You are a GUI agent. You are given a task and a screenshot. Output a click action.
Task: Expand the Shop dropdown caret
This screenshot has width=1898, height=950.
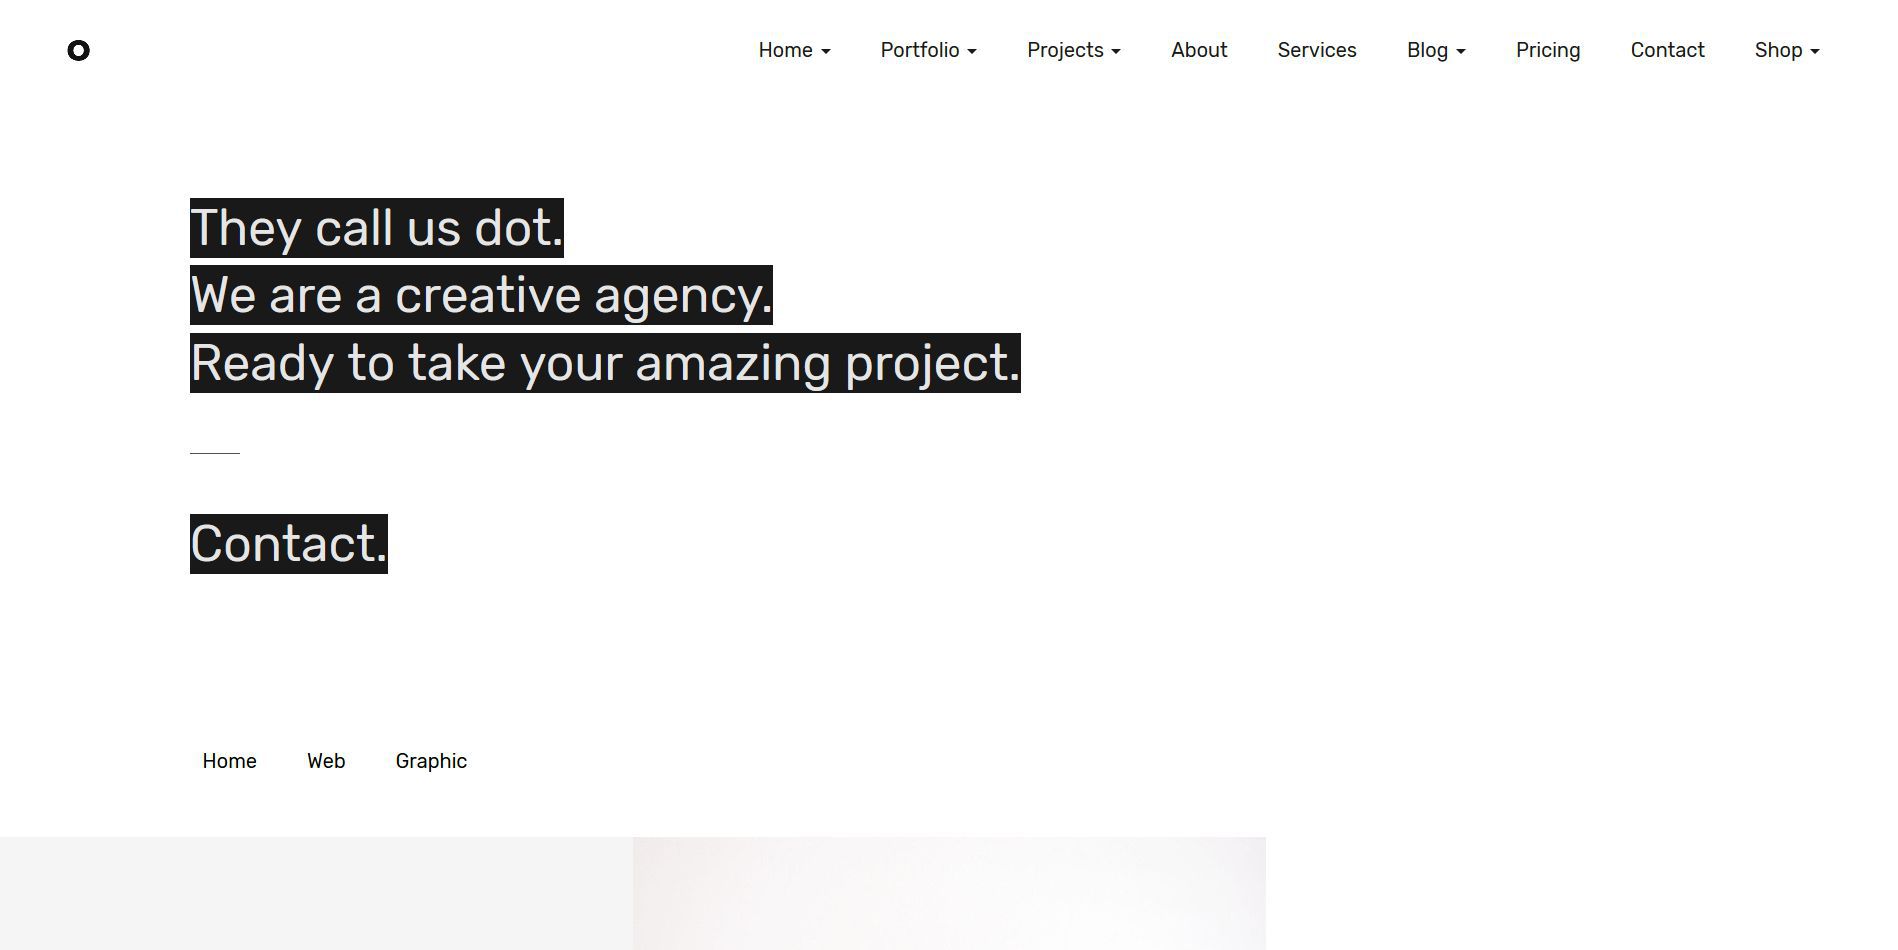(x=1815, y=51)
